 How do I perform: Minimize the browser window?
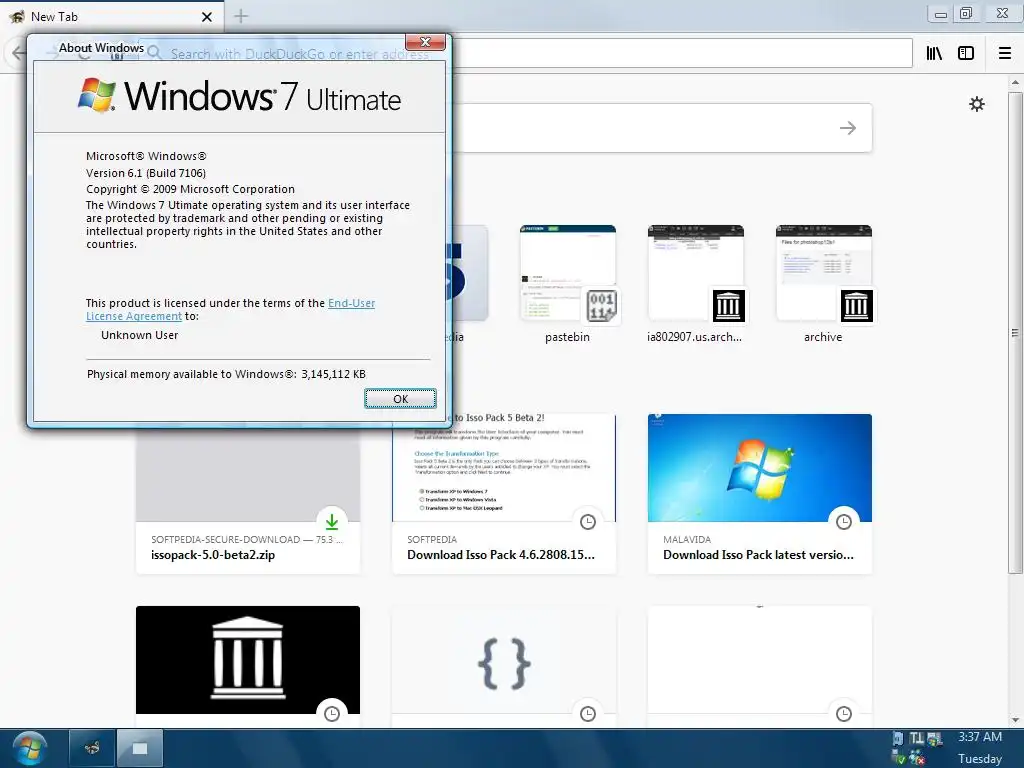tap(940, 14)
